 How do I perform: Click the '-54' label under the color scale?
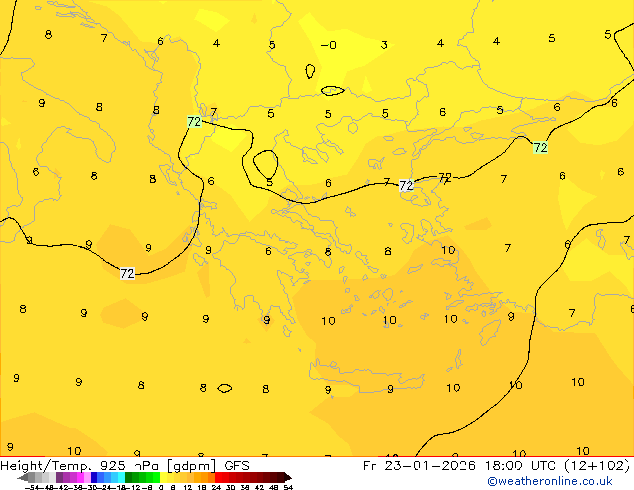pyautogui.click(x=32, y=487)
